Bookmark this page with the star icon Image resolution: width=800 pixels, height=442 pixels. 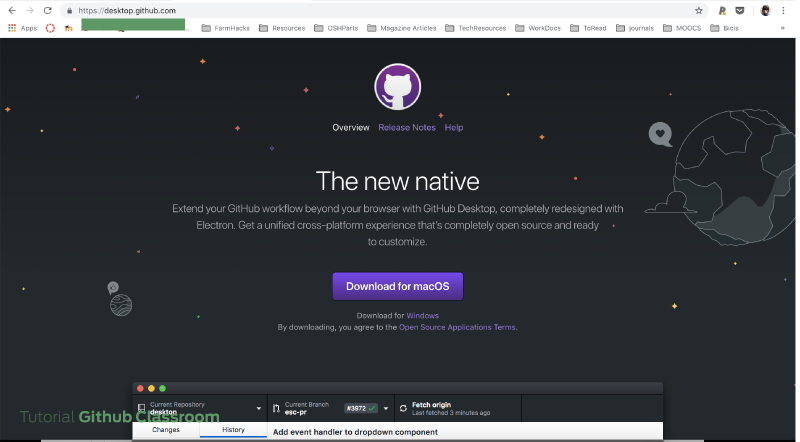click(x=698, y=11)
